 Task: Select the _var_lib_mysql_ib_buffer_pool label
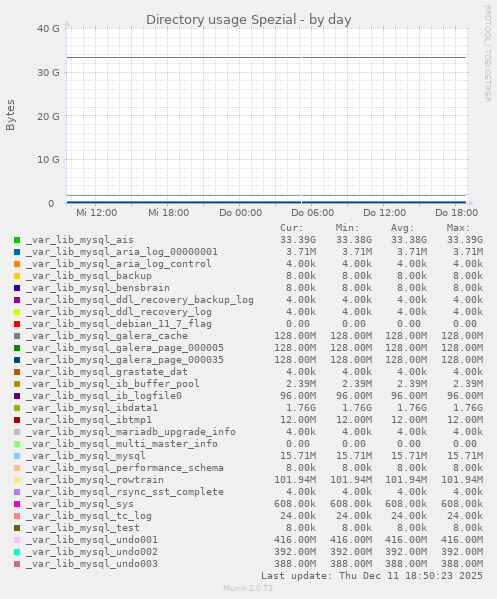click(113, 384)
